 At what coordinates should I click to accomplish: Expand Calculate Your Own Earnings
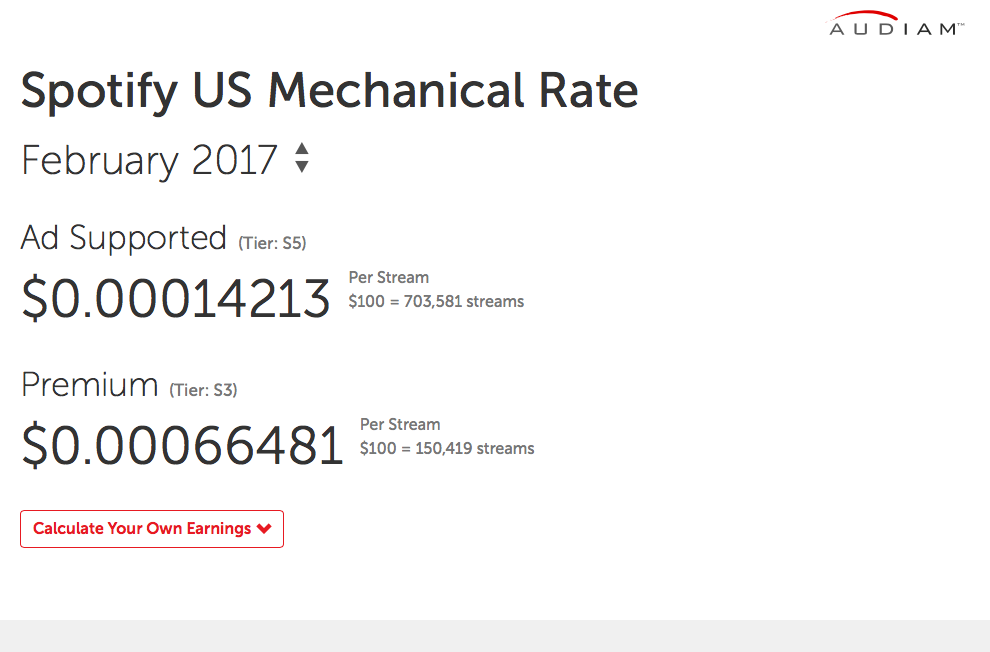tap(152, 529)
